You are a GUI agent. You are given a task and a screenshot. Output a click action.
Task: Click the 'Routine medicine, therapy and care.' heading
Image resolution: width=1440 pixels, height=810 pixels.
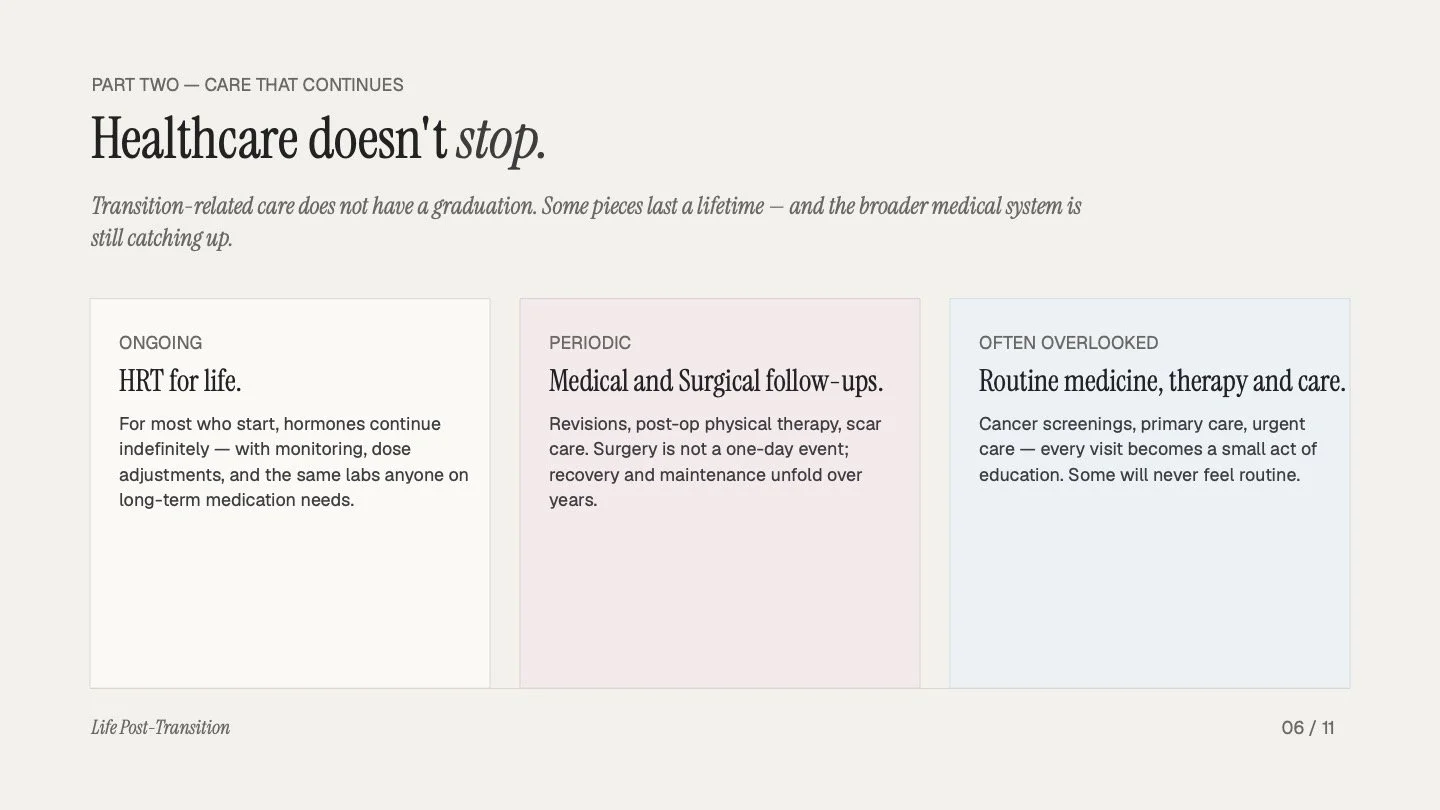pyautogui.click(x=1162, y=381)
